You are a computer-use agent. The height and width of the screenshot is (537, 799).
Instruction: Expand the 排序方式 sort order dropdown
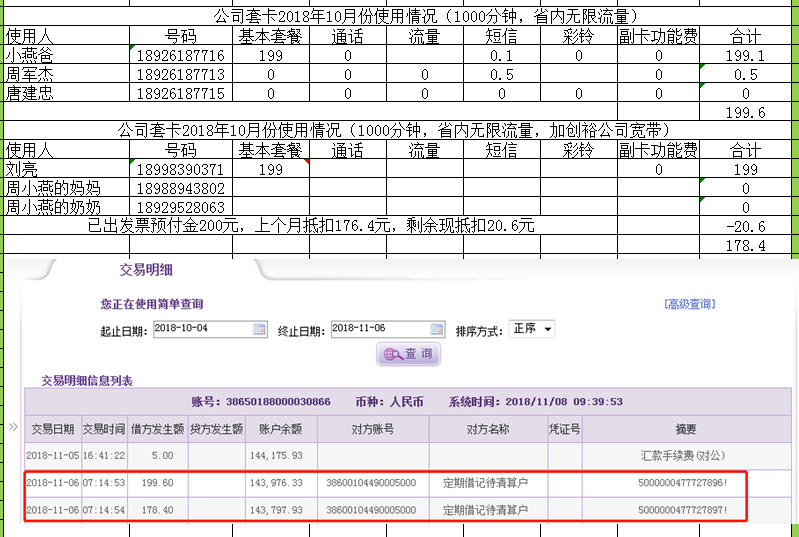tap(547, 330)
